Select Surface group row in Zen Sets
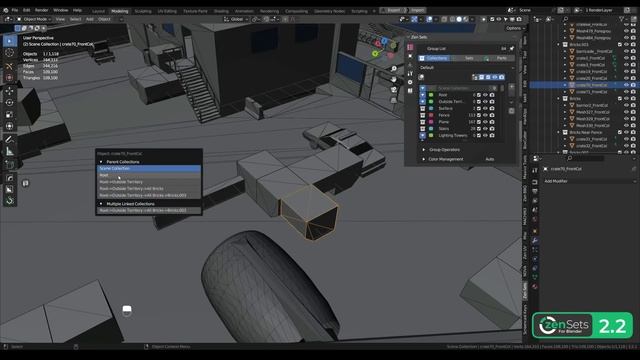 [x=445, y=109]
